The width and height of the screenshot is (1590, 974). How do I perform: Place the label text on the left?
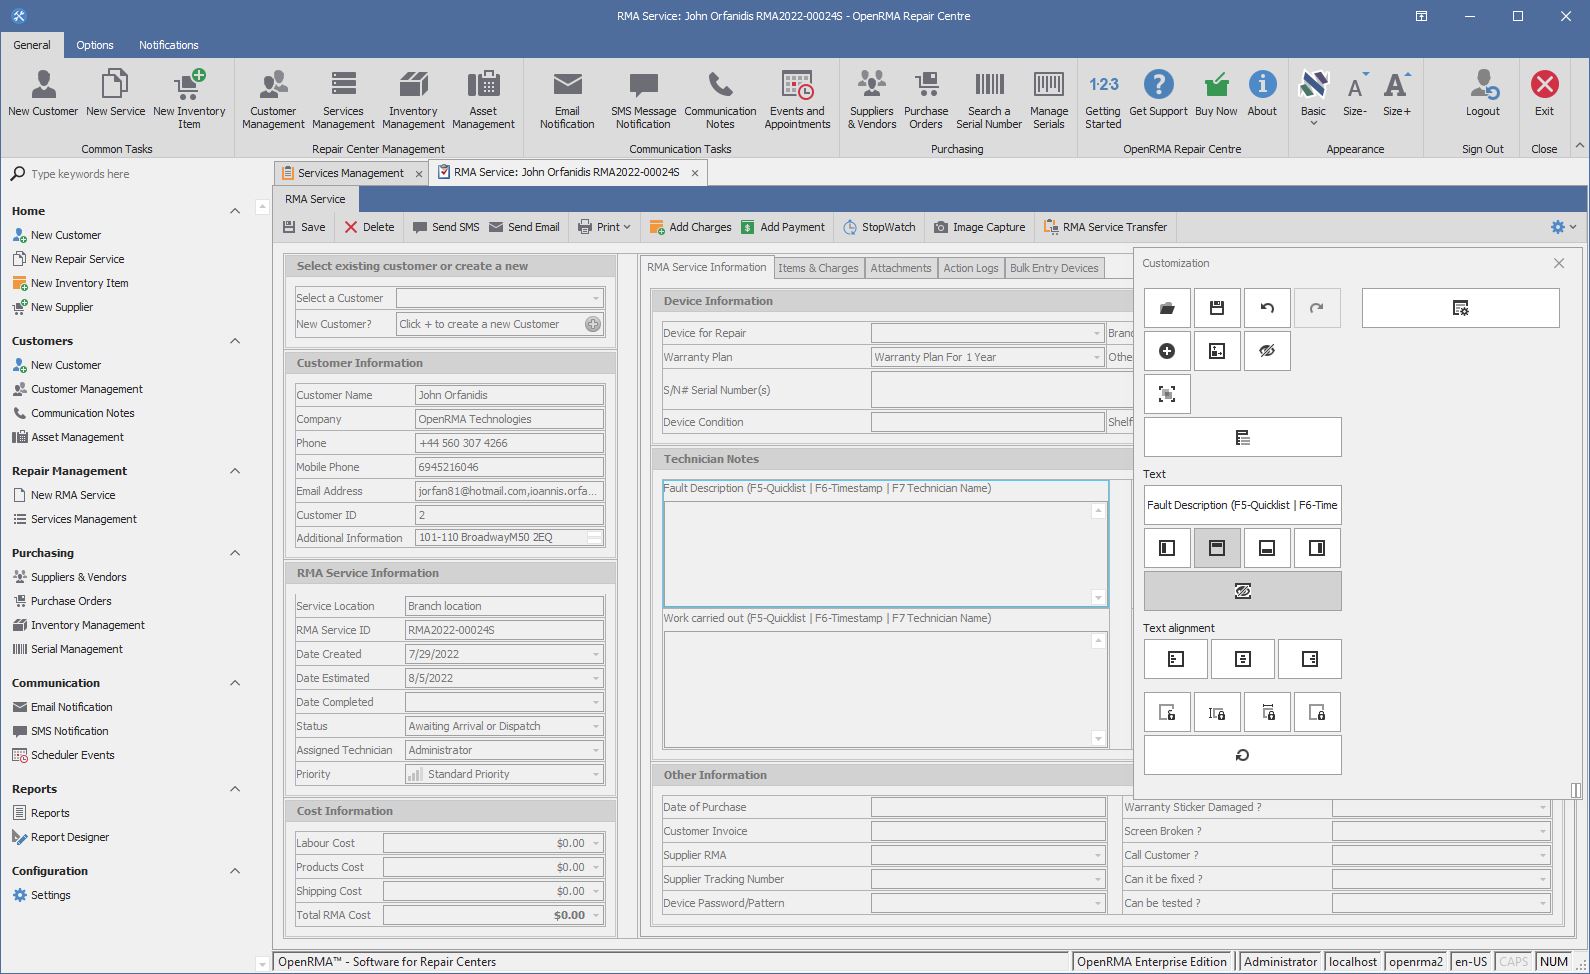[1167, 548]
